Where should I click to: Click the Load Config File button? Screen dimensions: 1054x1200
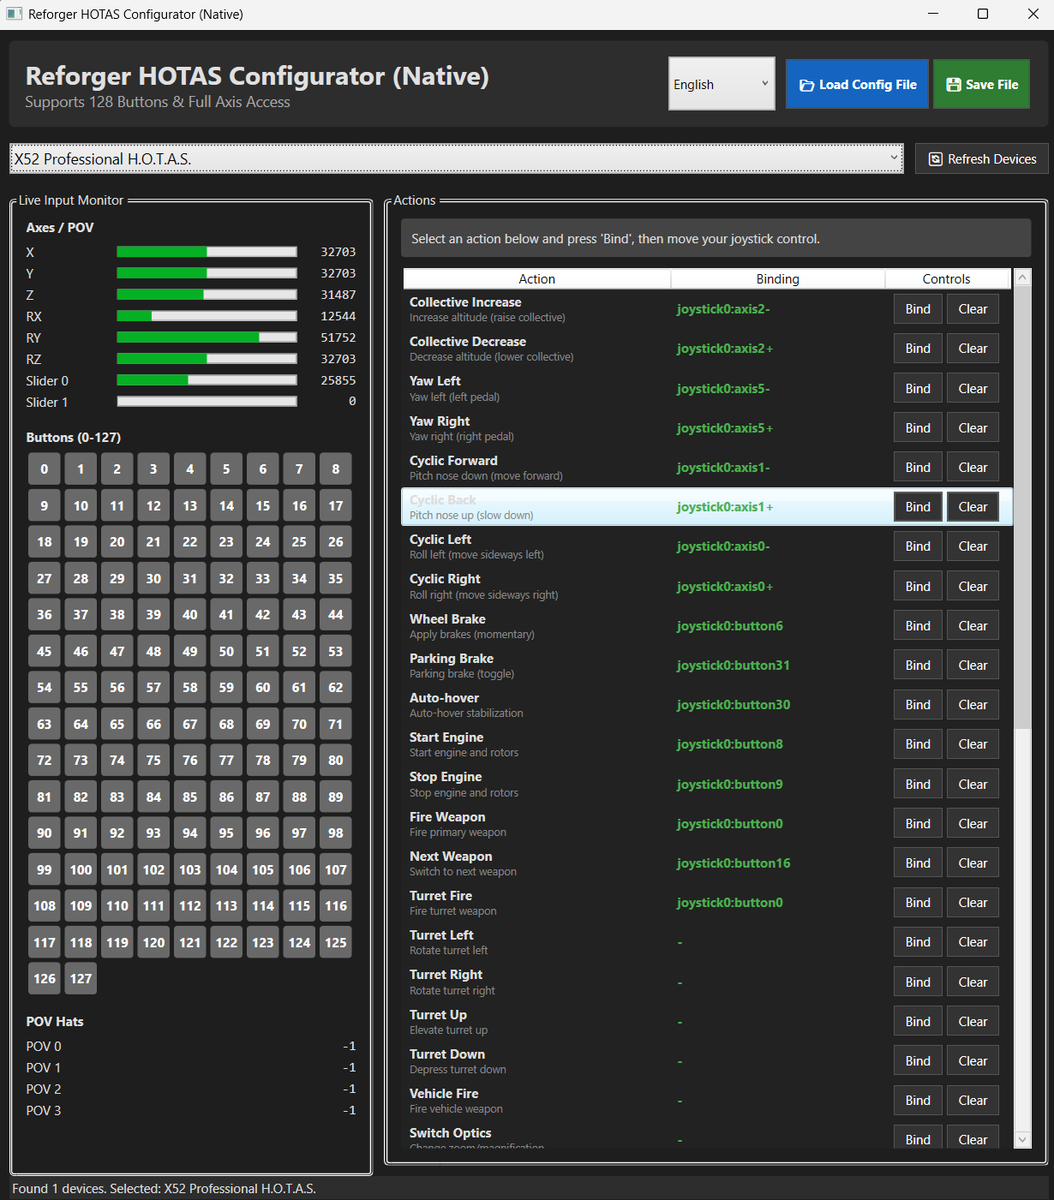tap(857, 84)
